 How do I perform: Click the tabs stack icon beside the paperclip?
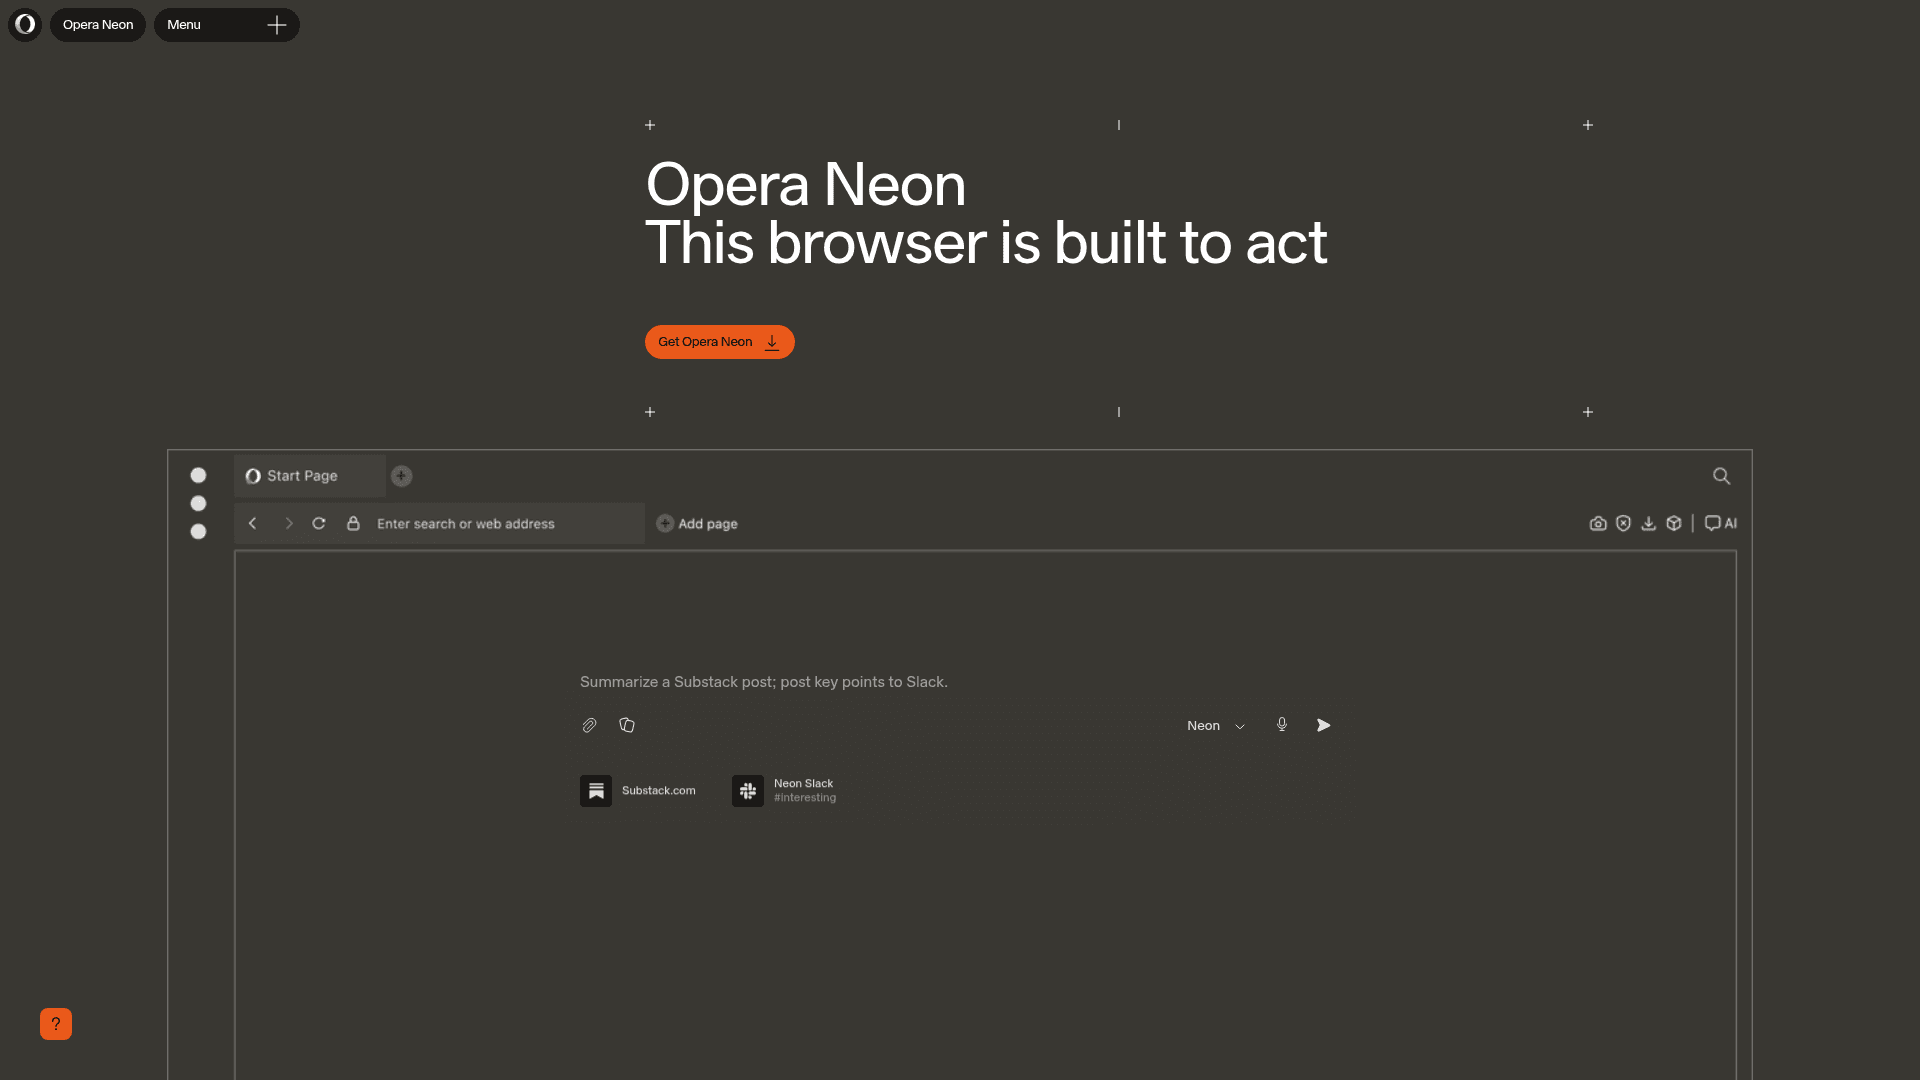627,725
